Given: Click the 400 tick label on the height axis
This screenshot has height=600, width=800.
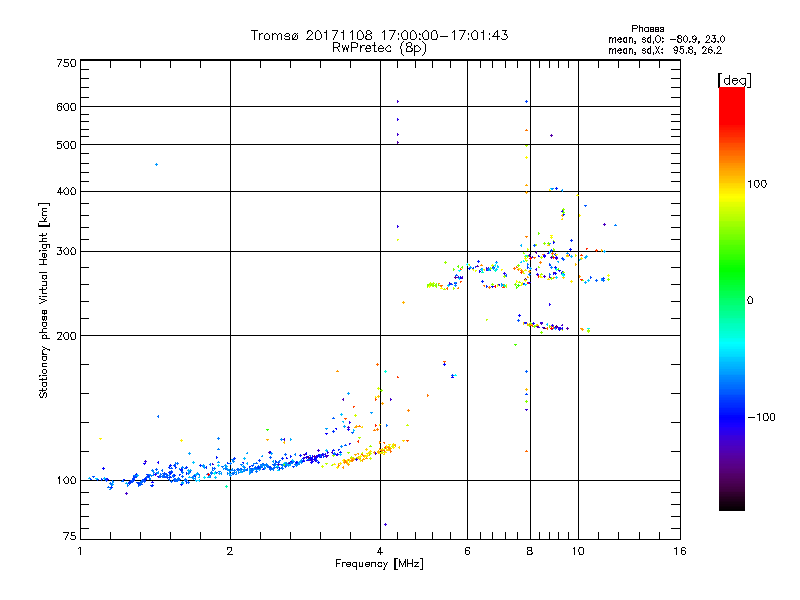Looking at the screenshot, I should (66, 191).
